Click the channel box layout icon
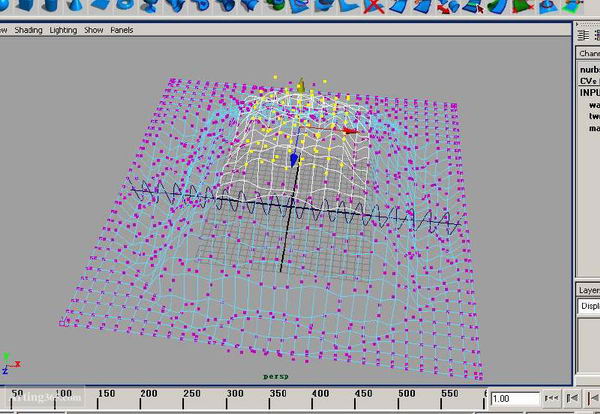The height and width of the screenshot is (414, 600). (583, 36)
